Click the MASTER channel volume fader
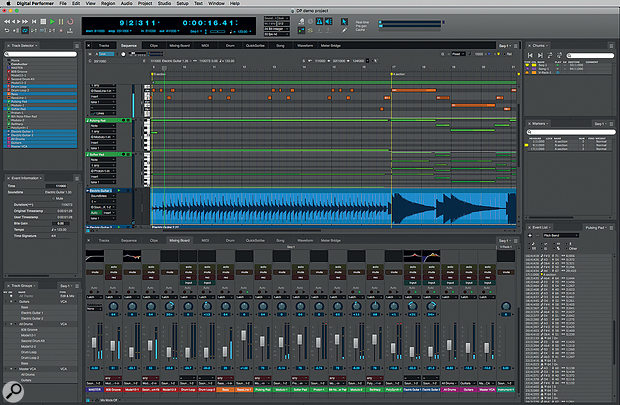 tap(94, 342)
